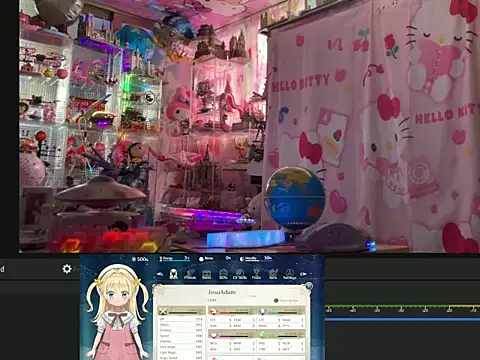Select the Defense stat row
Screen dimensions: 480x360
[181, 330]
